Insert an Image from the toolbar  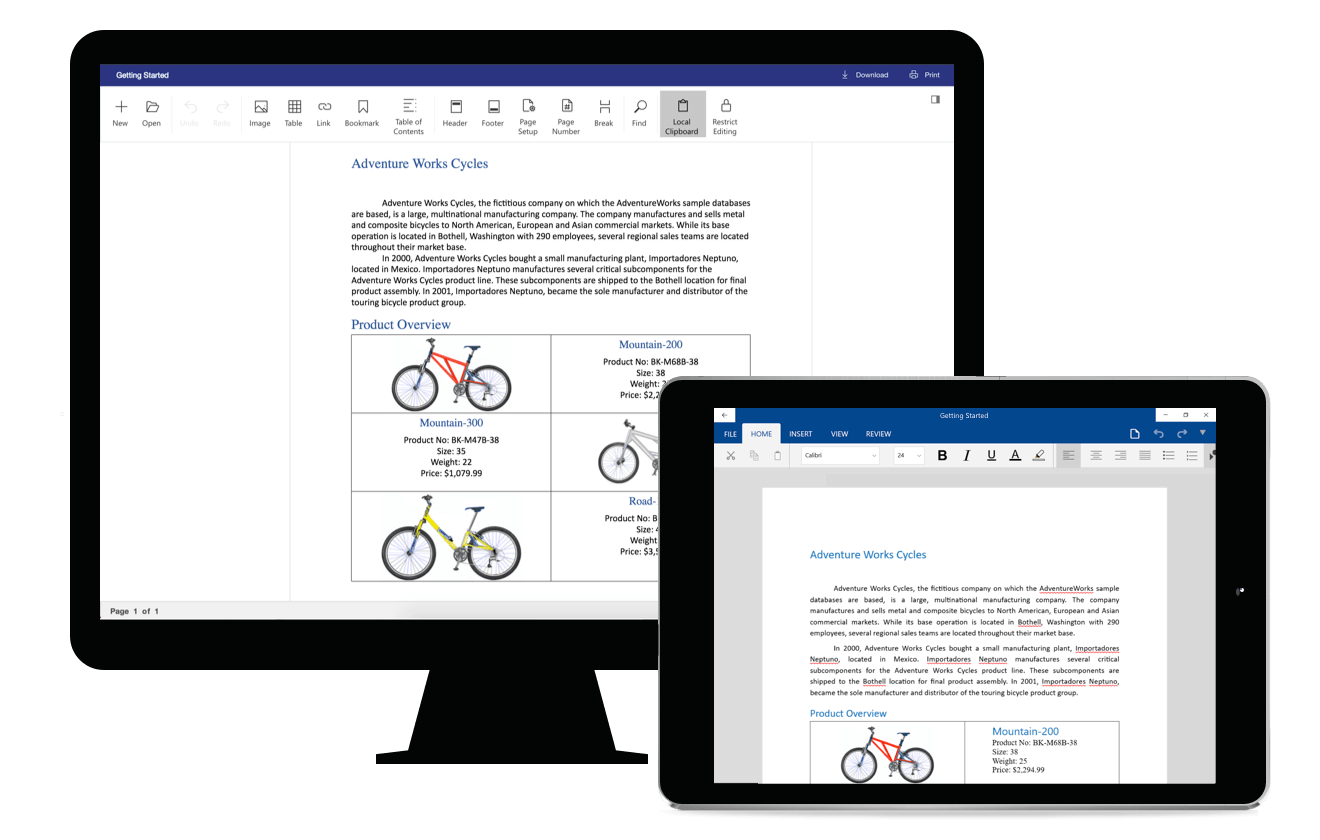click(x=260, y=113)
